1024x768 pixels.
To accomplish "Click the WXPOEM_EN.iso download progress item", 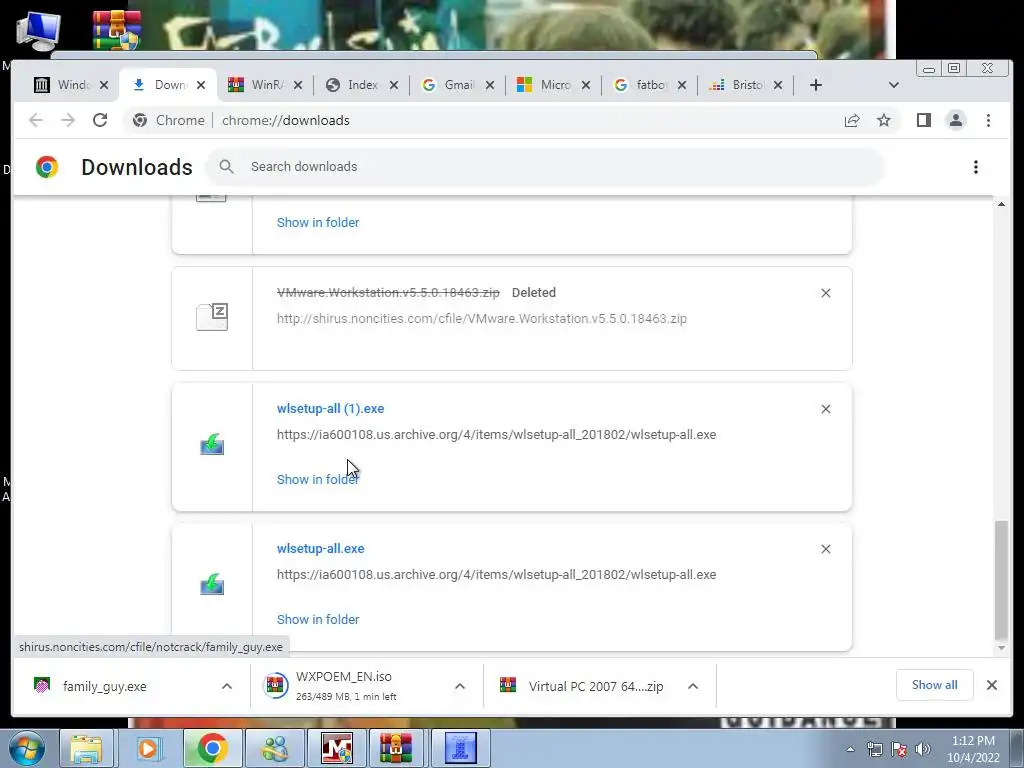I will [346, 686].
